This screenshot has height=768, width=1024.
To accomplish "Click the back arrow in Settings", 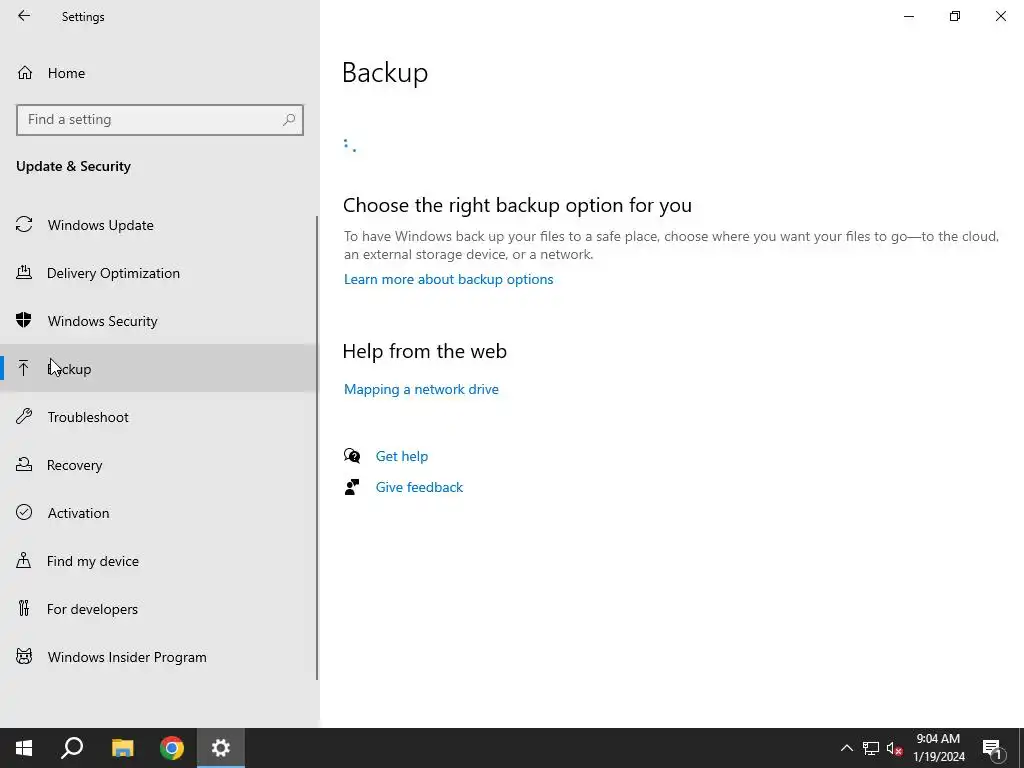I will [x=24, y=16].
